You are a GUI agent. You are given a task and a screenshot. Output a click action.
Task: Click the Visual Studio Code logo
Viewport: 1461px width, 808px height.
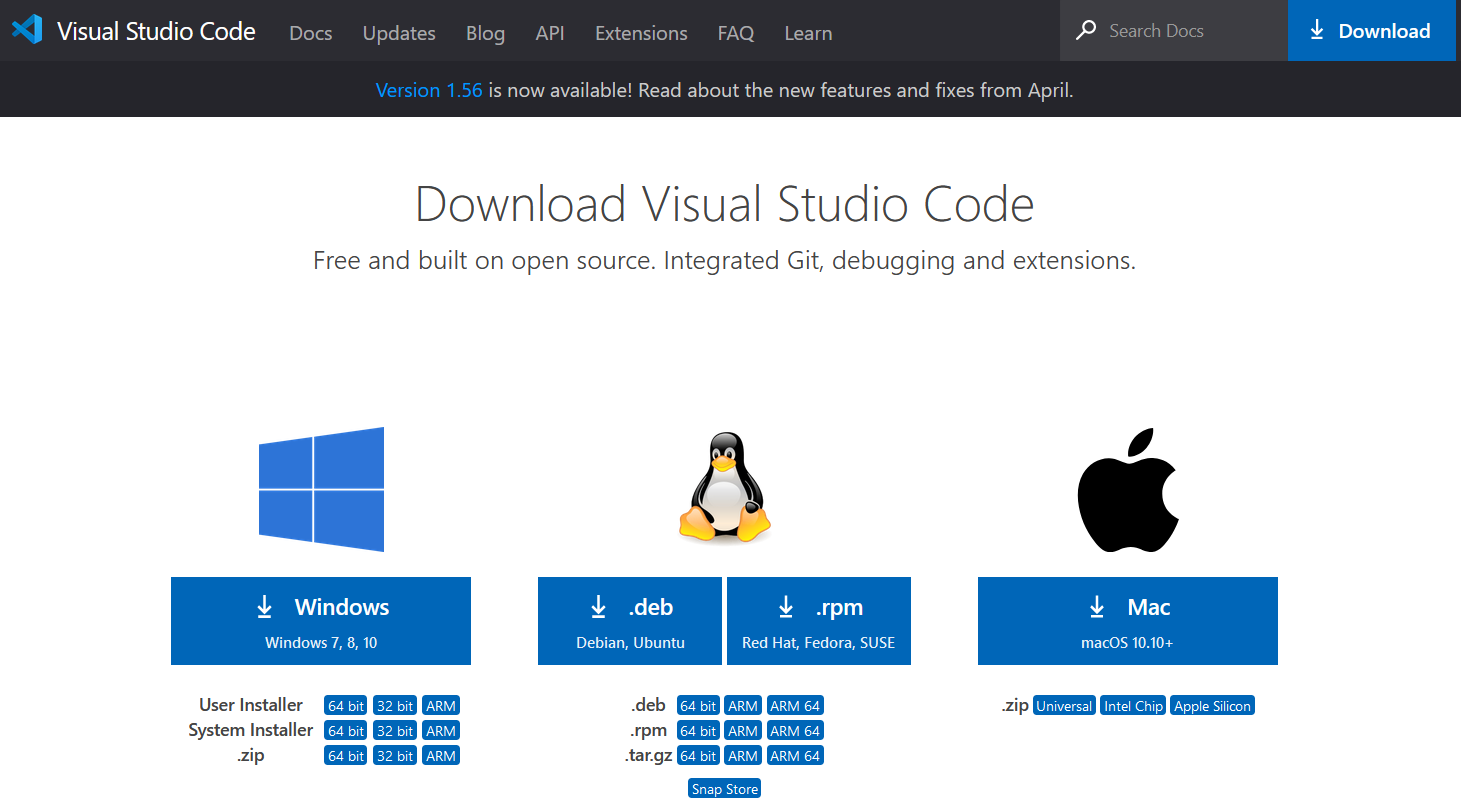click(x=25, y=30)
